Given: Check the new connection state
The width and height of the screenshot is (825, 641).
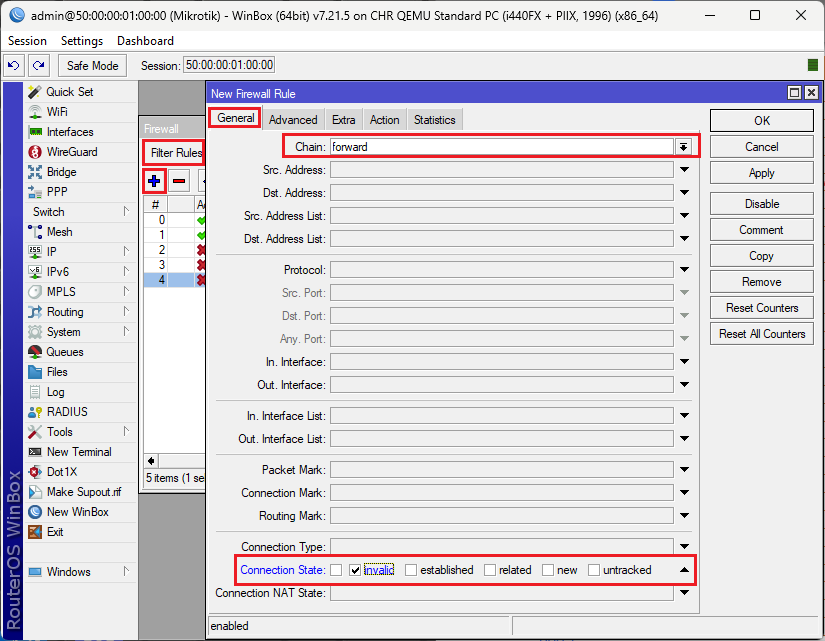Looking at the screenshot, I should pos(548,570).
